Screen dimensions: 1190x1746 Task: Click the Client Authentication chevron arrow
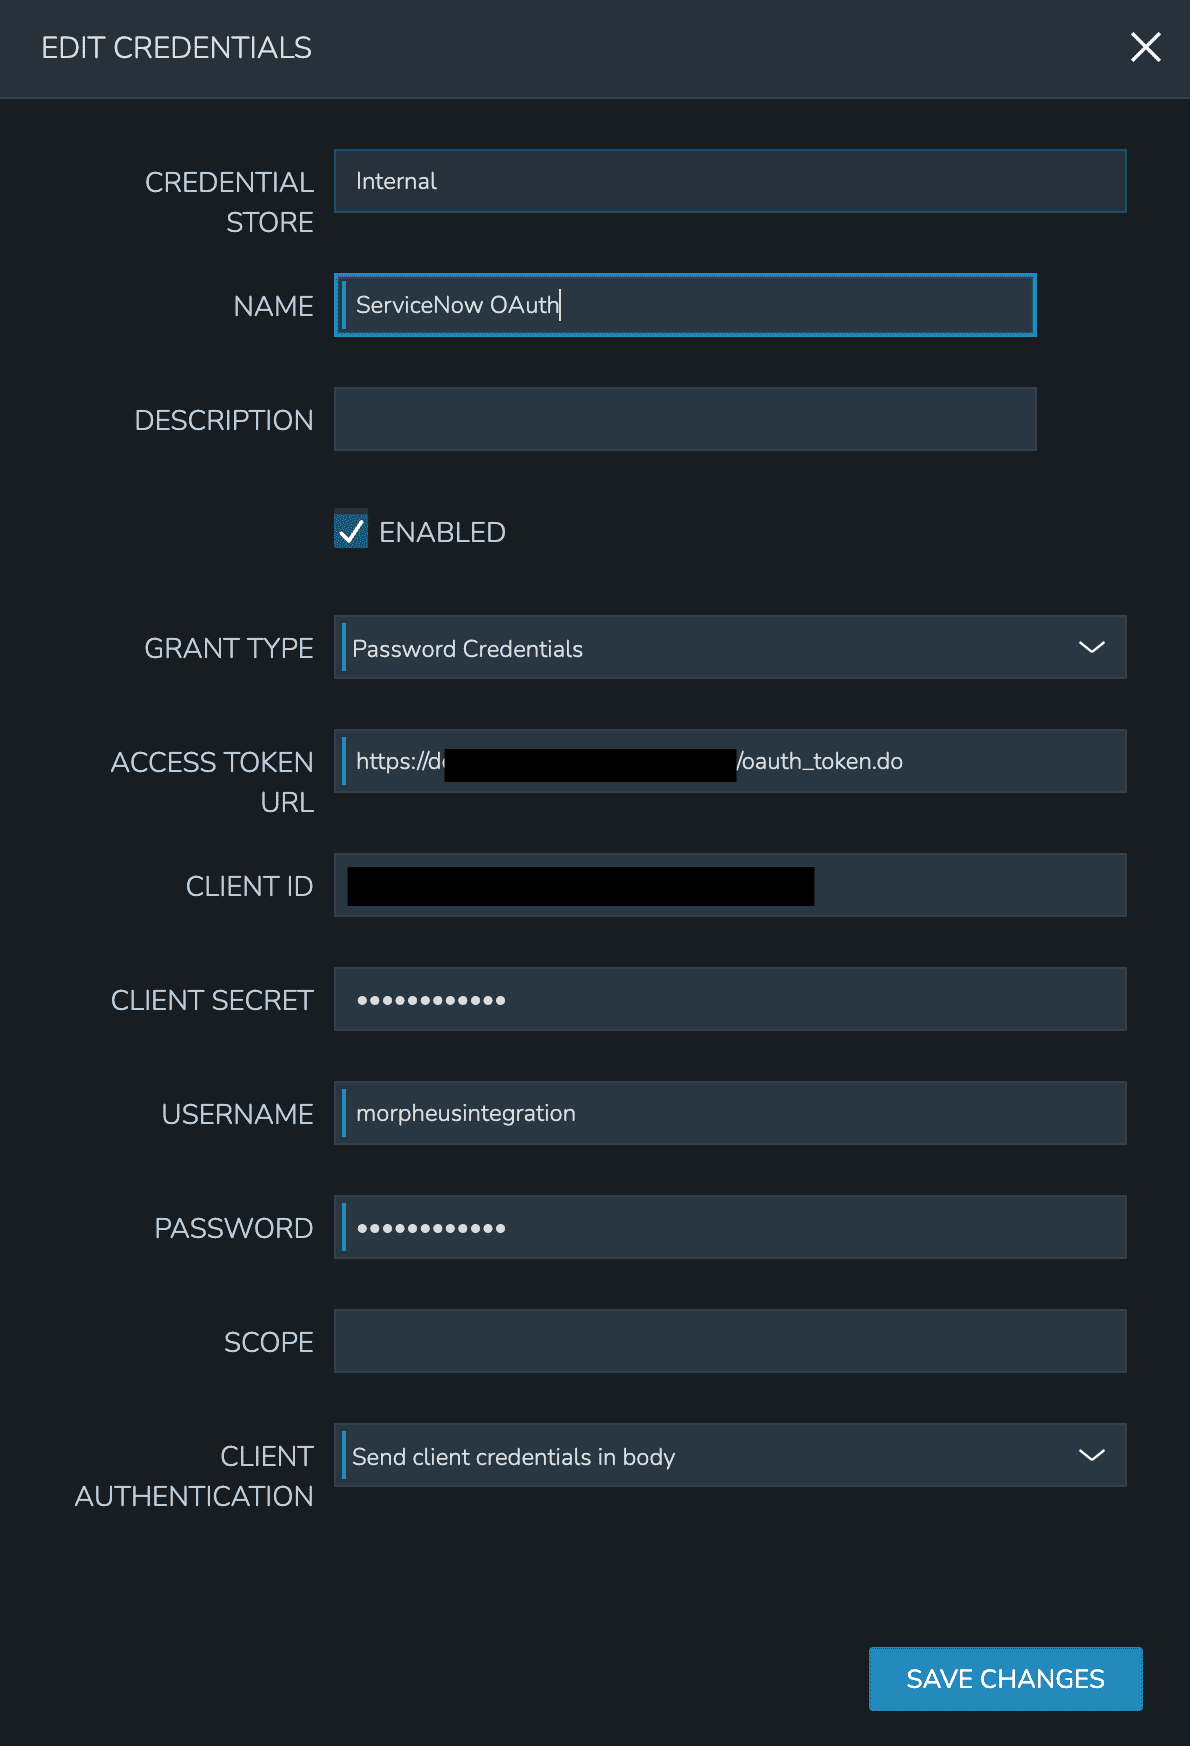[1094, 1456]
